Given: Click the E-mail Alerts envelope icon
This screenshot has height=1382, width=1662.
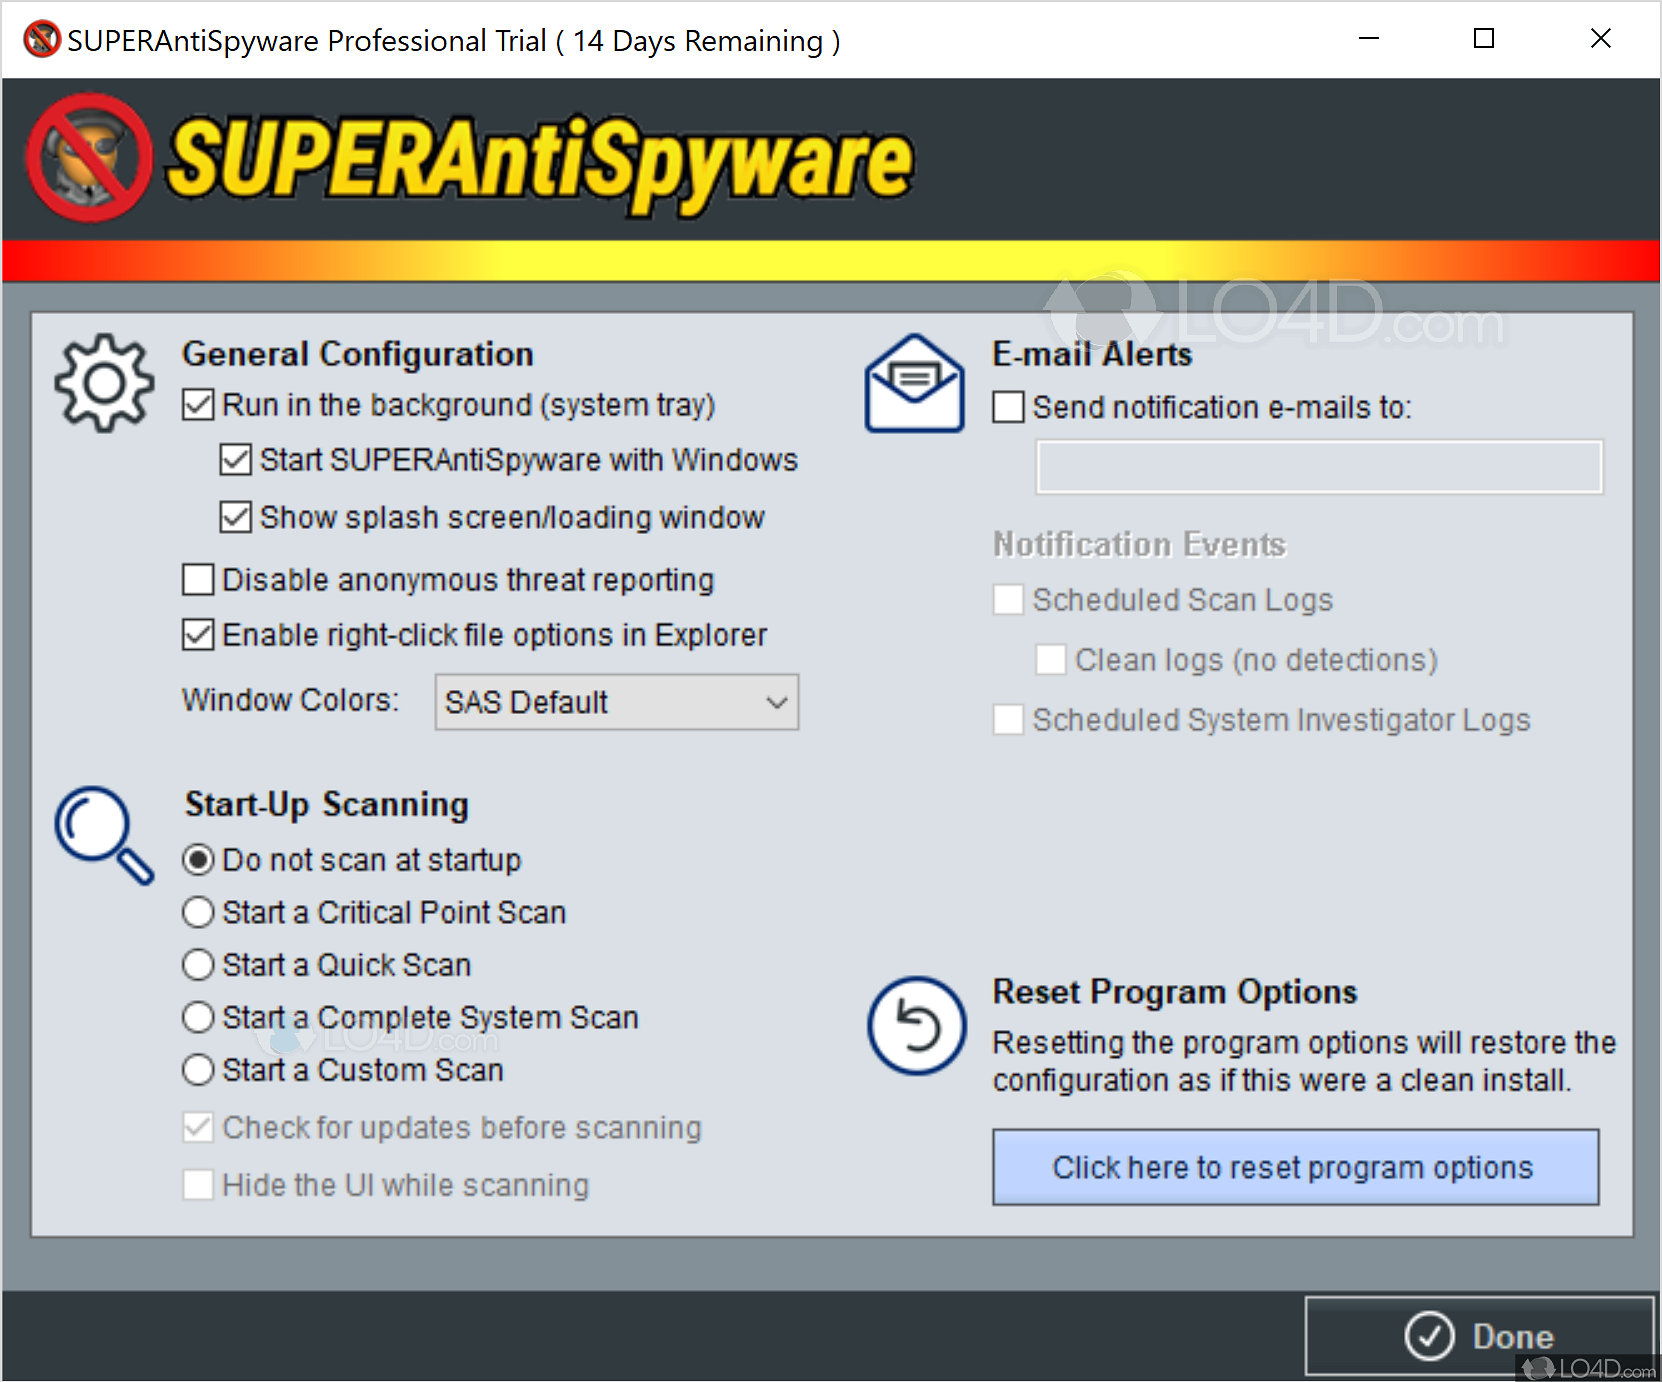Looking at the screenshot, I should click(913, 381).
